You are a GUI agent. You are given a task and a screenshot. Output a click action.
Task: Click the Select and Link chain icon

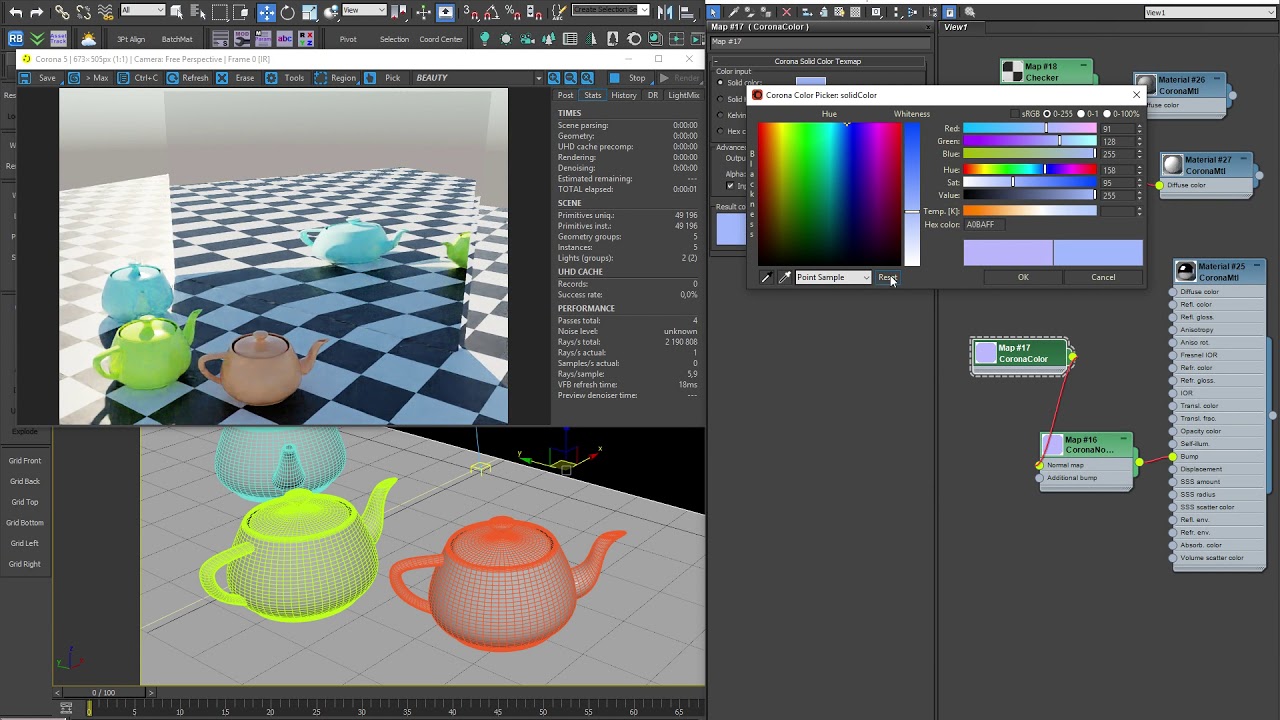click(x=62, y=12)
